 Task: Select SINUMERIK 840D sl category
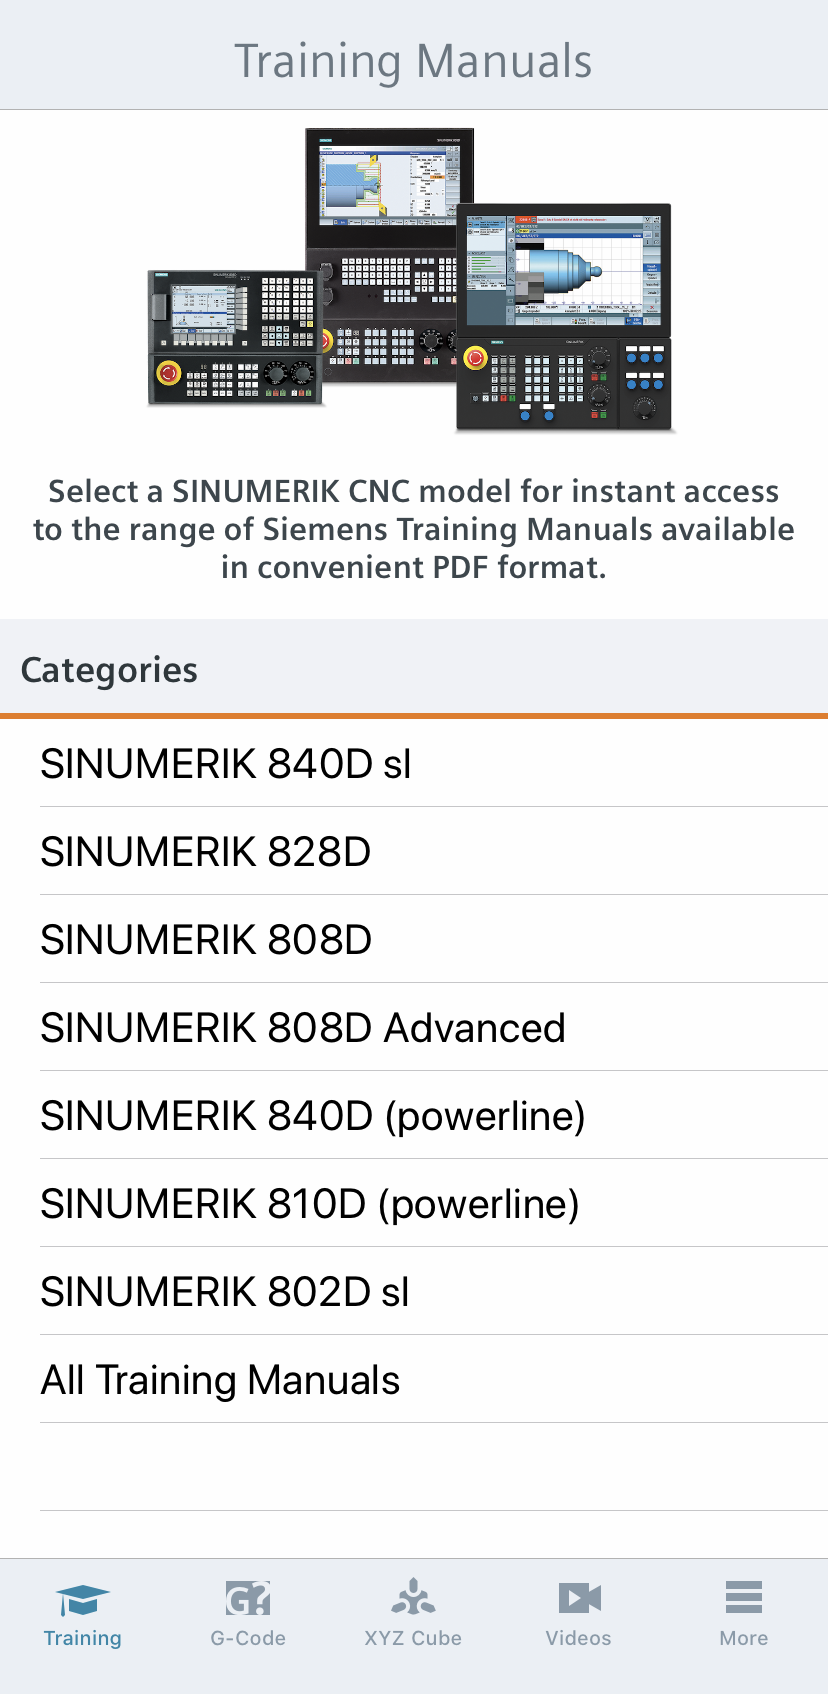click(414, 763)
